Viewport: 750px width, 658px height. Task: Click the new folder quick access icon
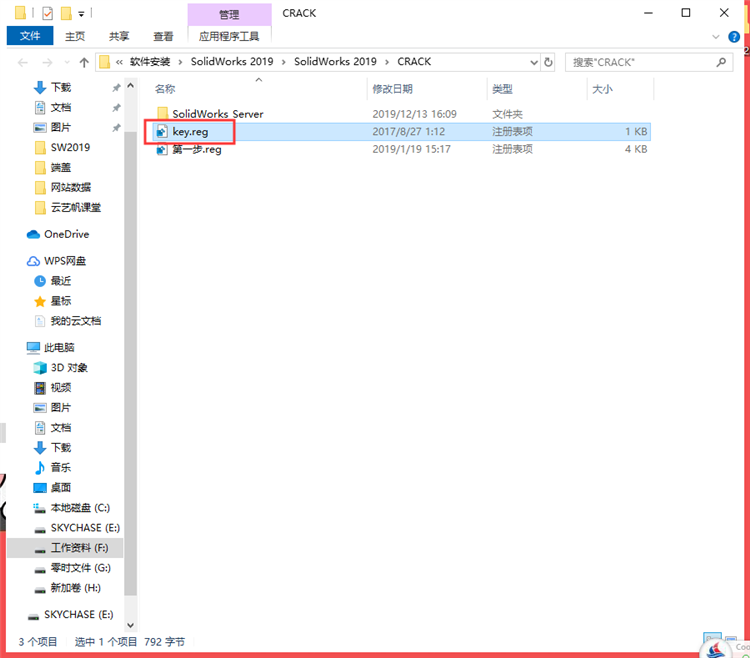click(66, 13)
